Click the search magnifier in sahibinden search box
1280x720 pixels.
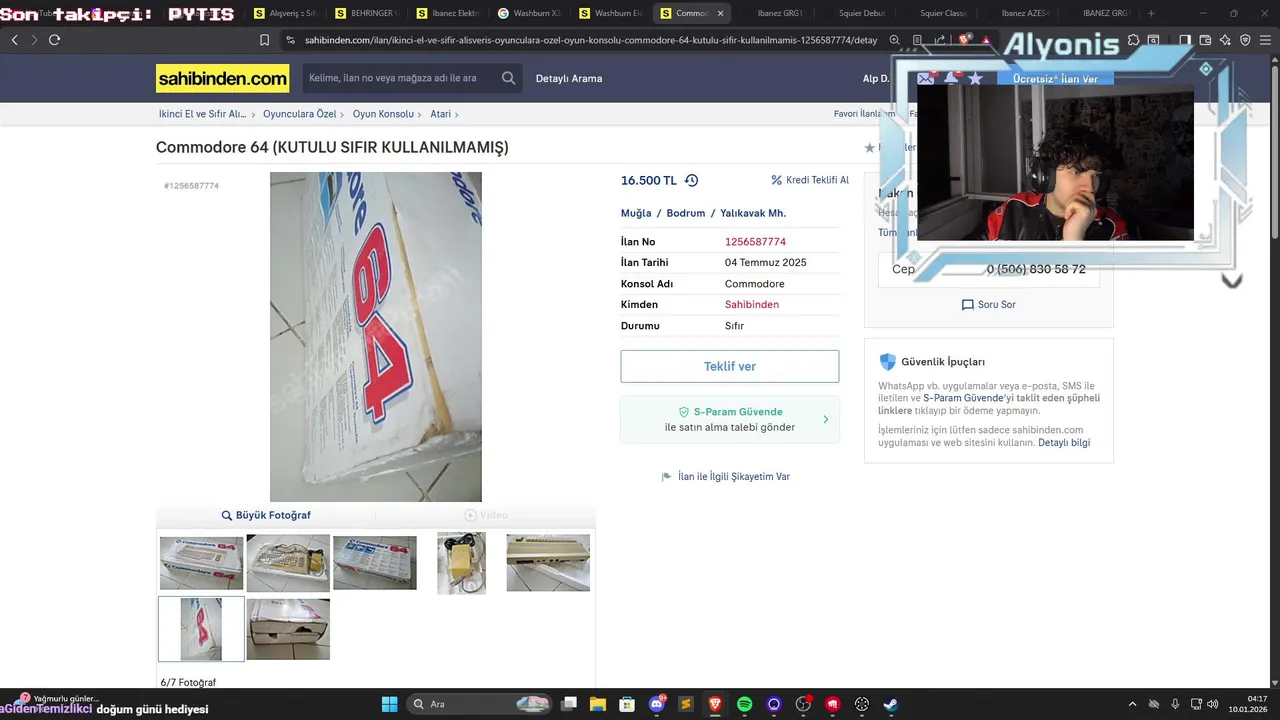click(x=508, y=78)
